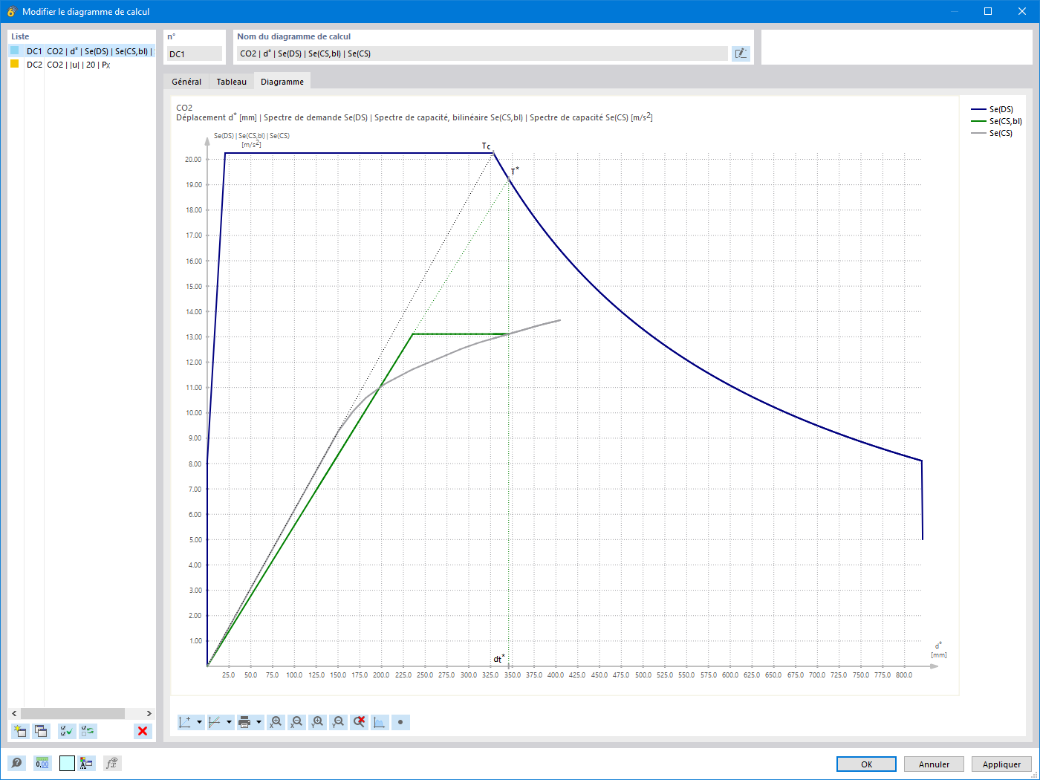
Task: Toggle data point markers dot icon
Action: [400, 722]
